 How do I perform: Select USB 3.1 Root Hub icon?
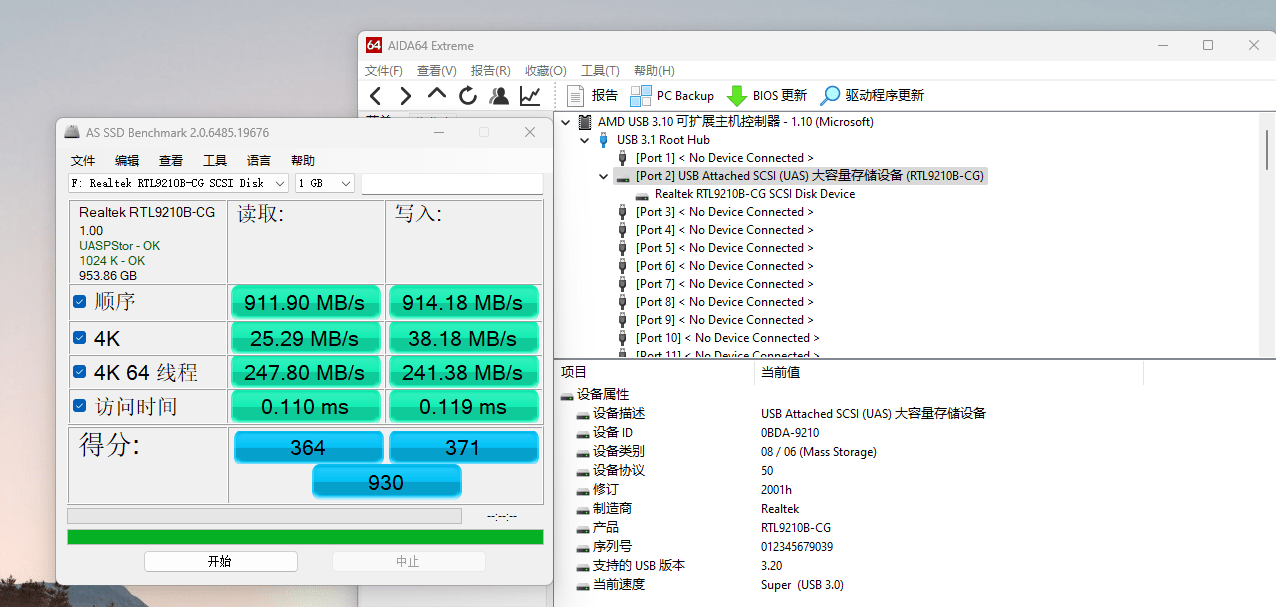(x=603, y=140)
